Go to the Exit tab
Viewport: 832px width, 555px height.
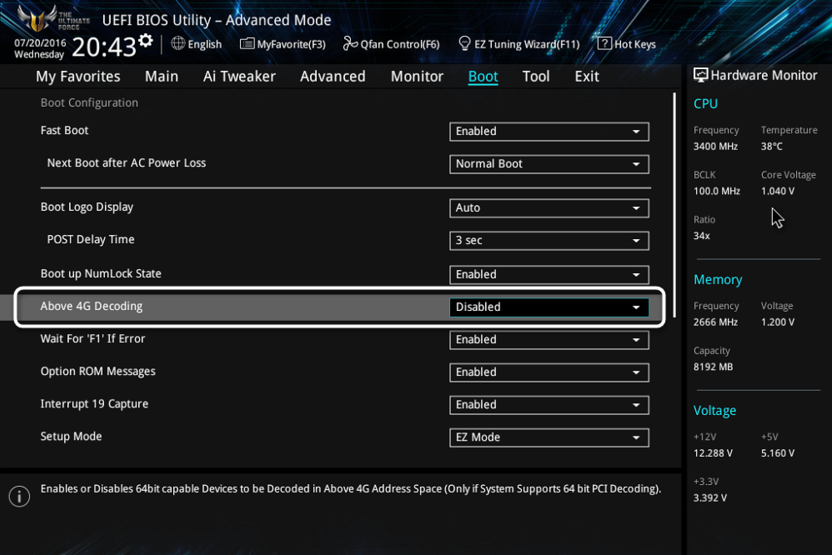tap(587, 76)
